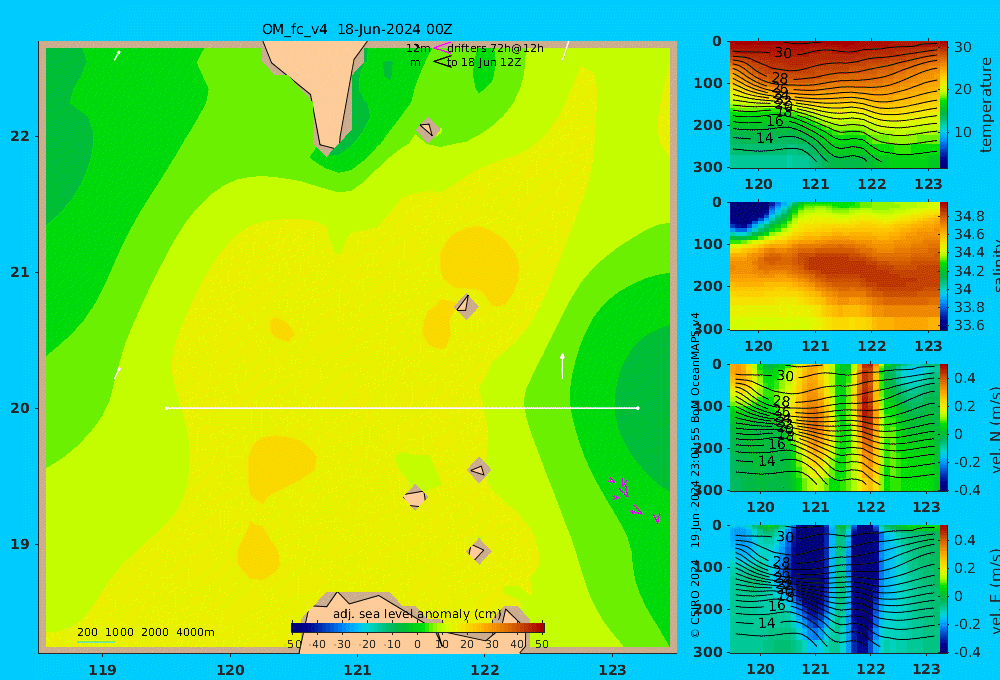Click latitude label 21 on the main map
The height and width of the screenshot is (680, 1000).
point(20,272)
